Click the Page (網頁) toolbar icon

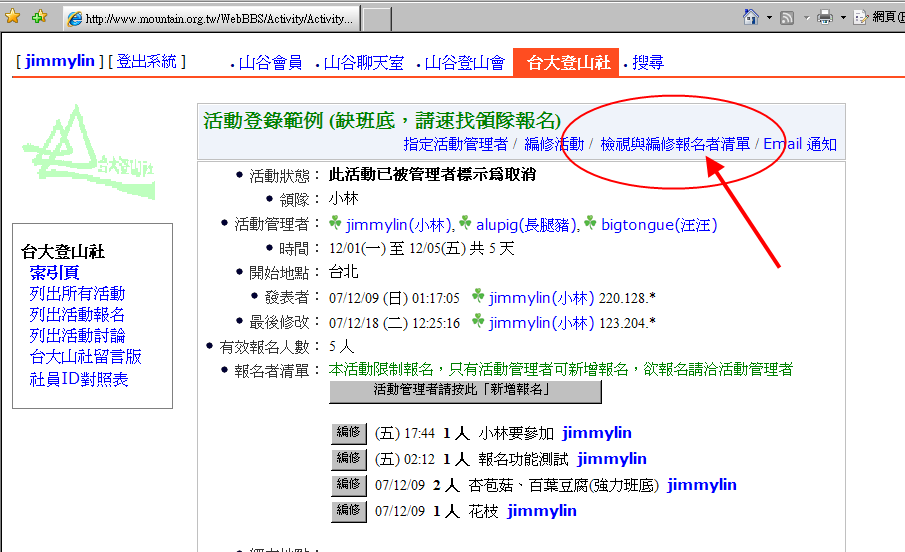pos(861,17)
